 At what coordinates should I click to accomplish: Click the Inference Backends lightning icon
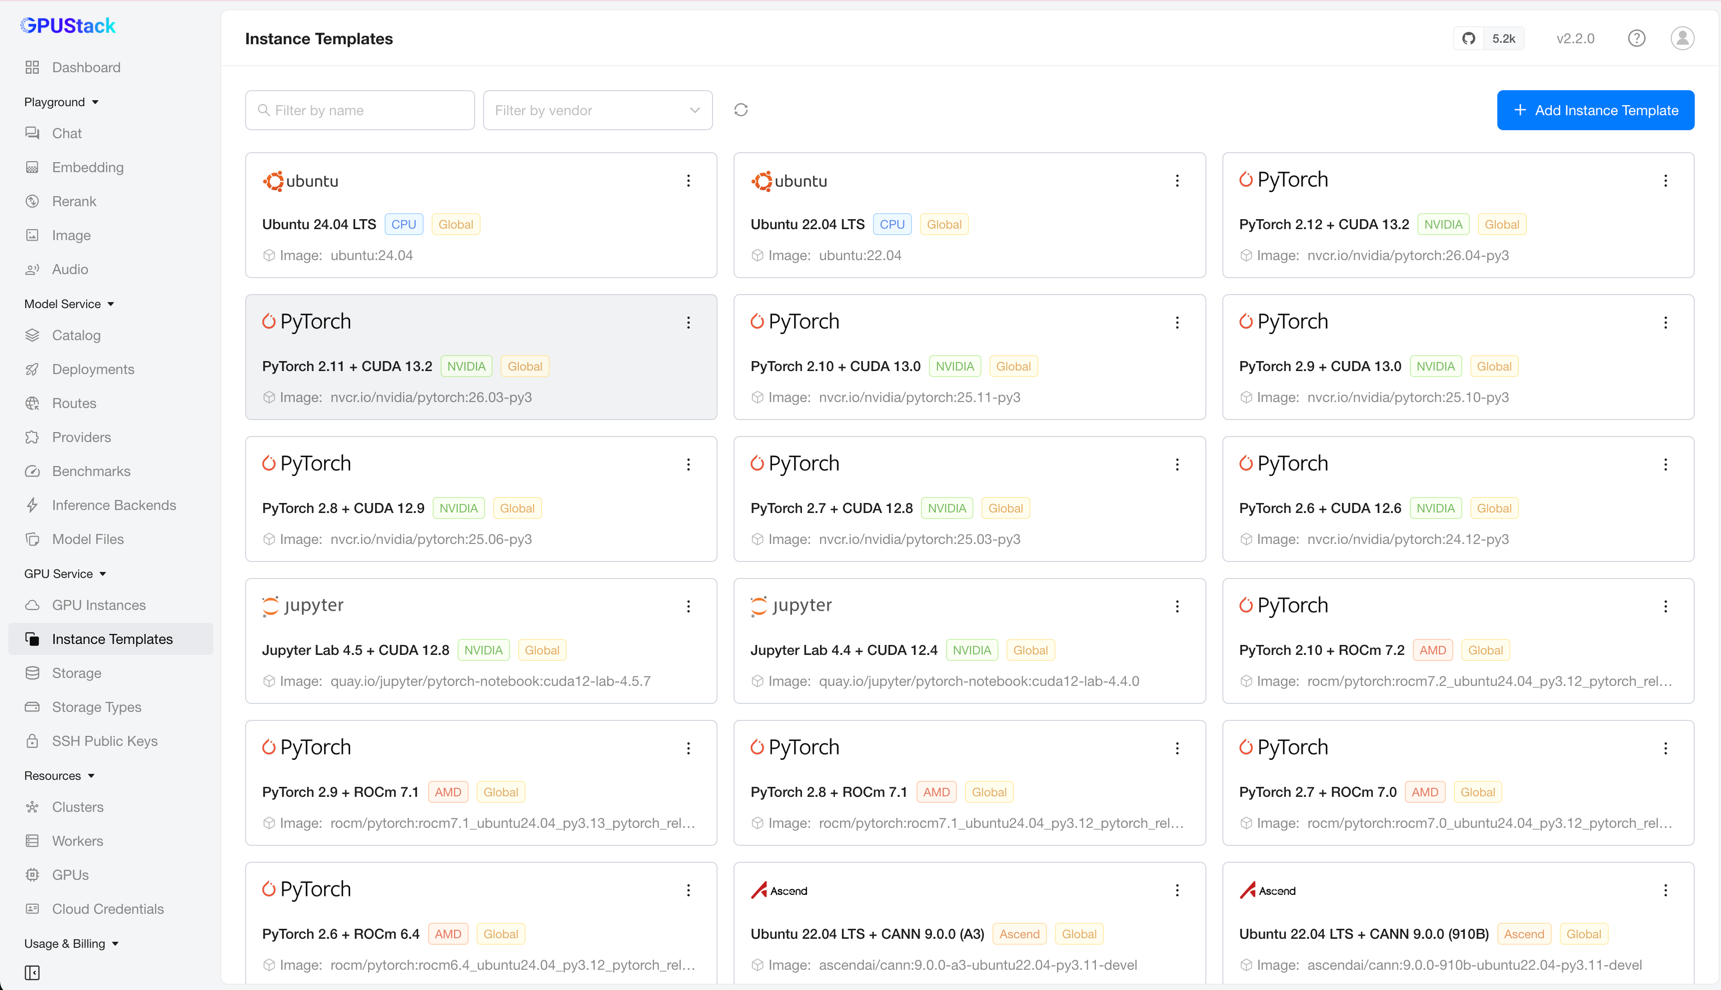[32, 505]
